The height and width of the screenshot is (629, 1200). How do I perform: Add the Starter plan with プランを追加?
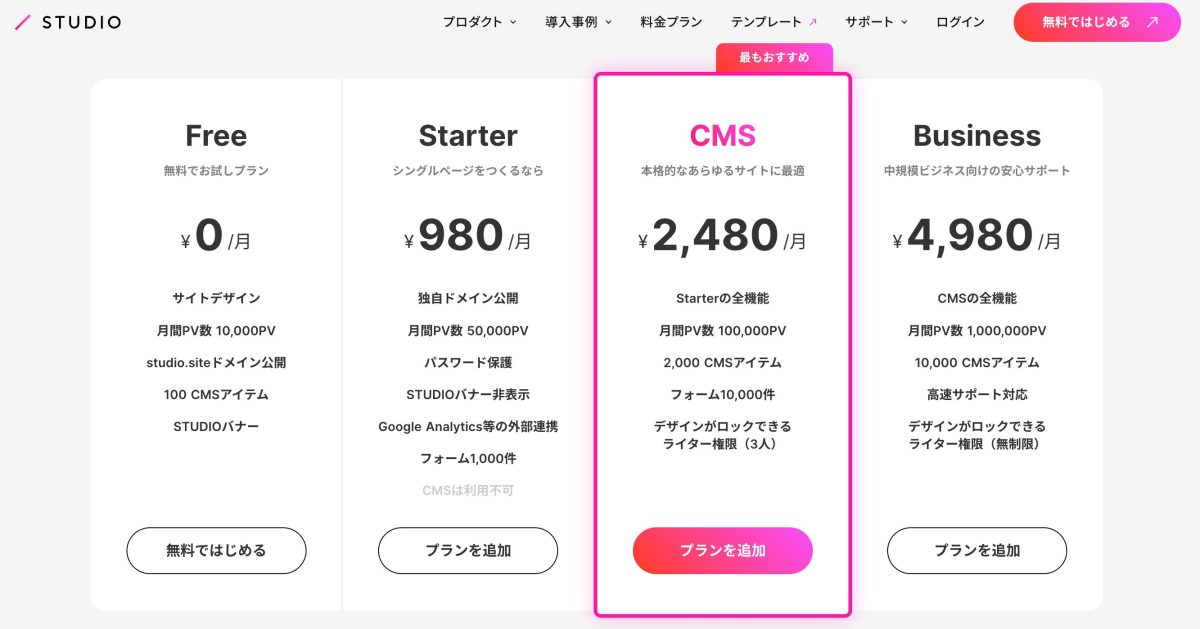[x=468, y=550]
